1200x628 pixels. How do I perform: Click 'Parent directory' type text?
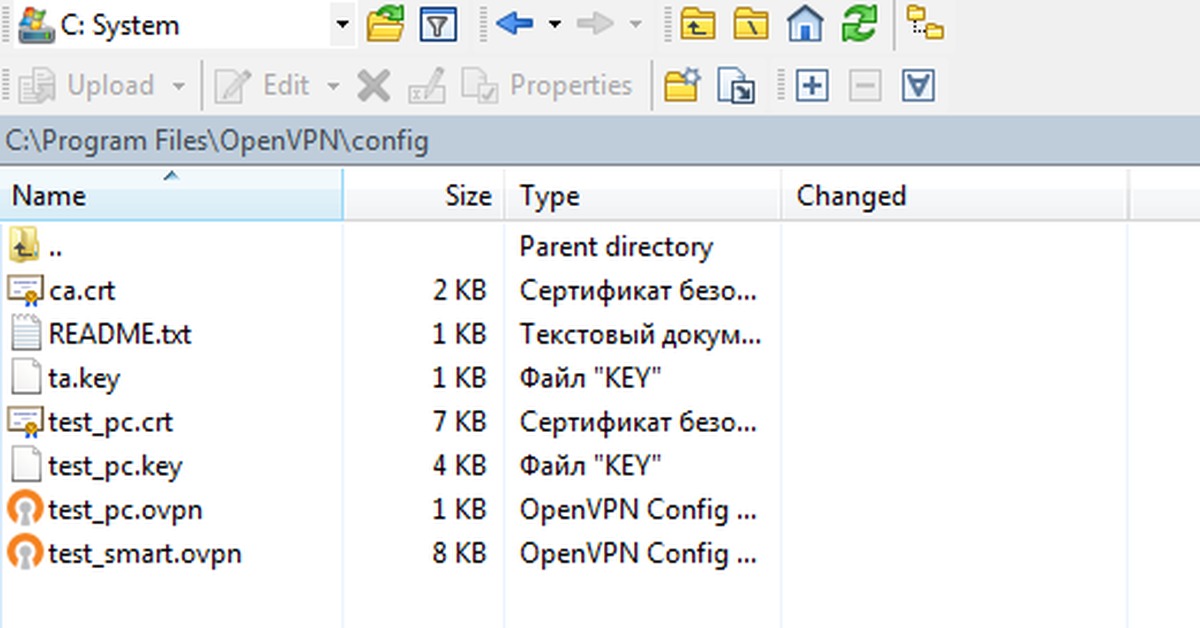[x=616, y=246]
